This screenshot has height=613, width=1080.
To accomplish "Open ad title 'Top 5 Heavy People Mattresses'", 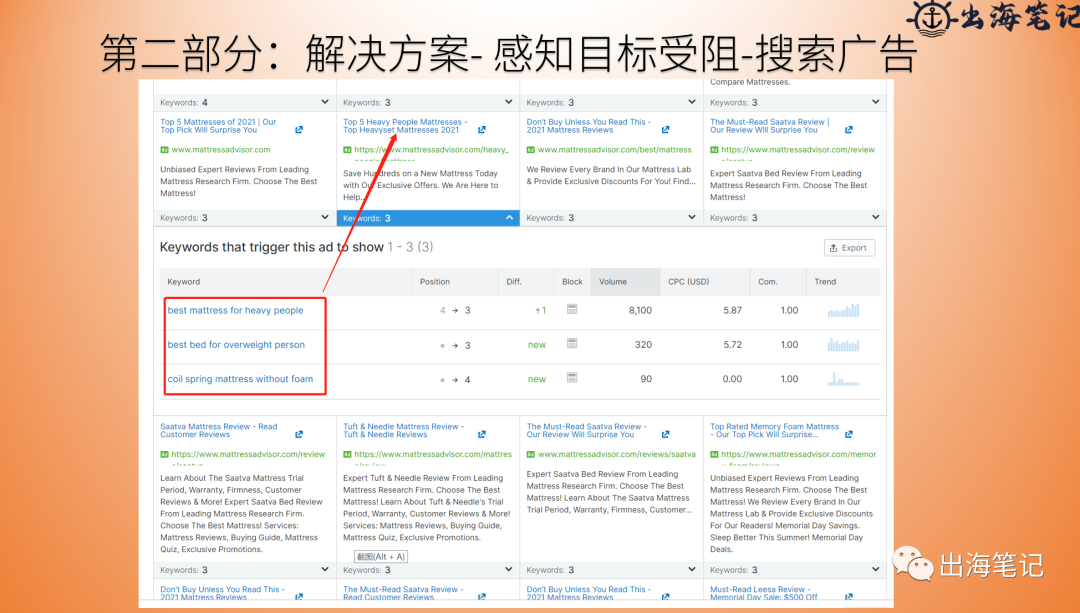I will point(405,126).
